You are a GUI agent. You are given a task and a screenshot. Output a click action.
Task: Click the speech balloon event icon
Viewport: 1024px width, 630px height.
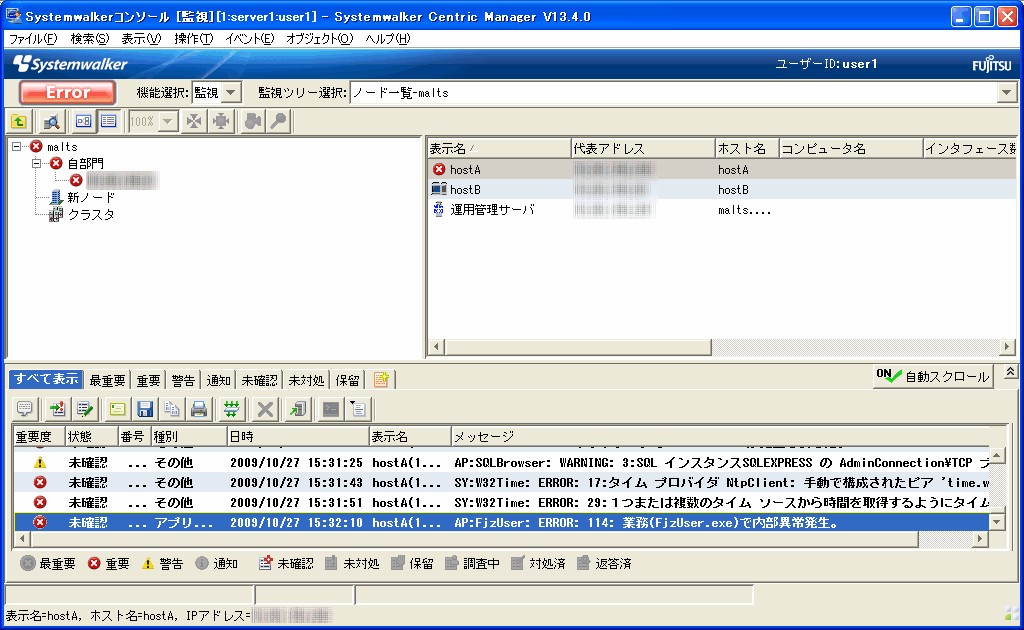pos(25,409)
